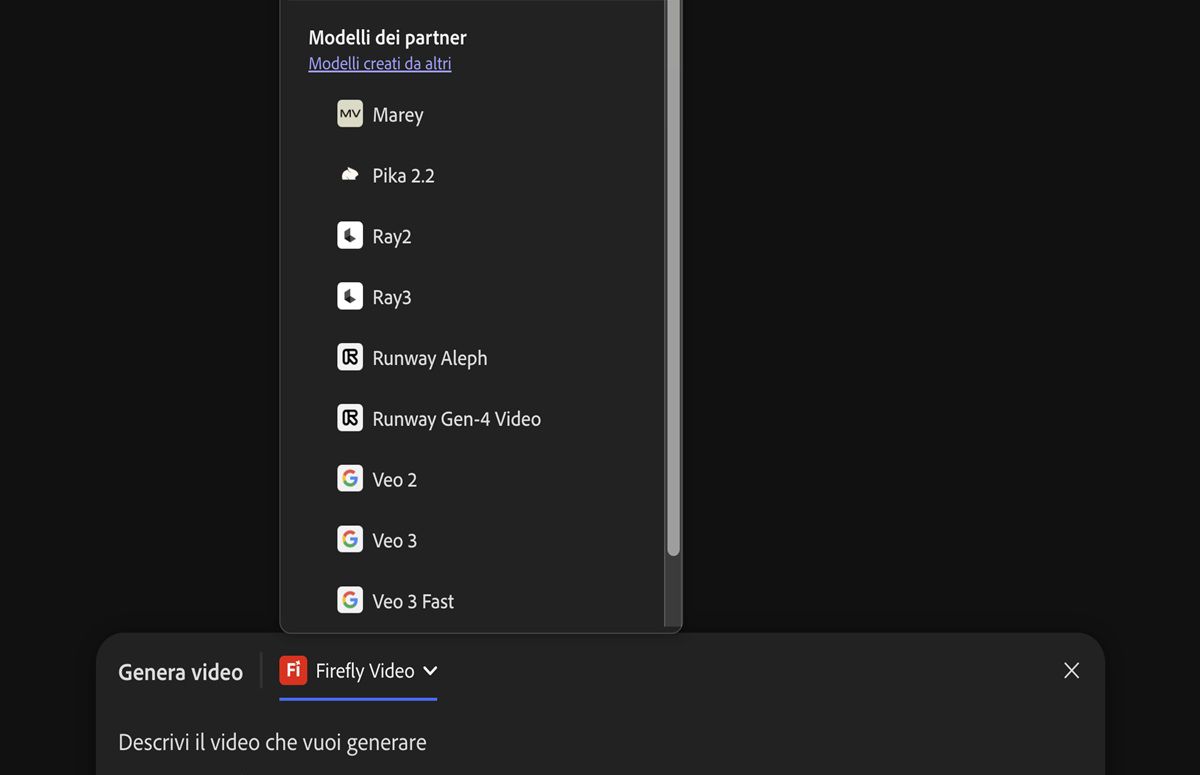Click the Pika 2.2 rabbit icon

350,175
